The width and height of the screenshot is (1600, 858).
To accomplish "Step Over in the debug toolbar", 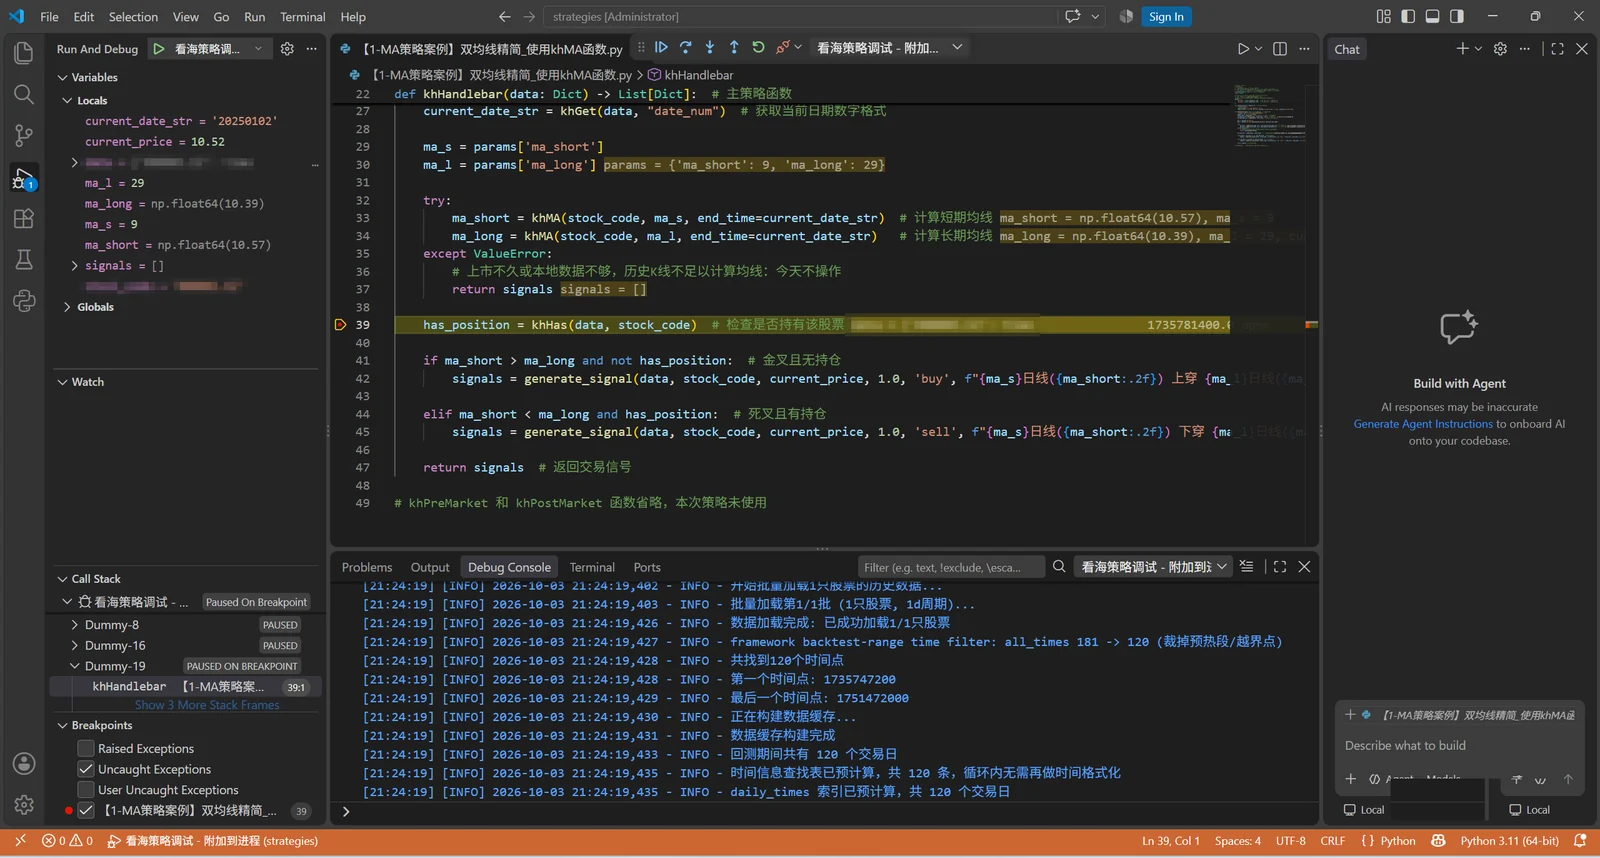I will (x=685, y=47).
